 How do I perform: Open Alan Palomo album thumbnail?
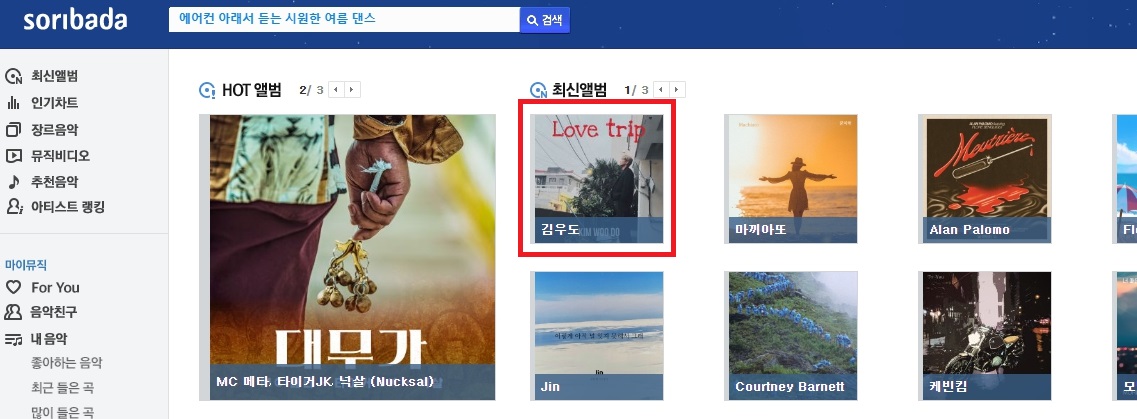[x=985, y=179]
